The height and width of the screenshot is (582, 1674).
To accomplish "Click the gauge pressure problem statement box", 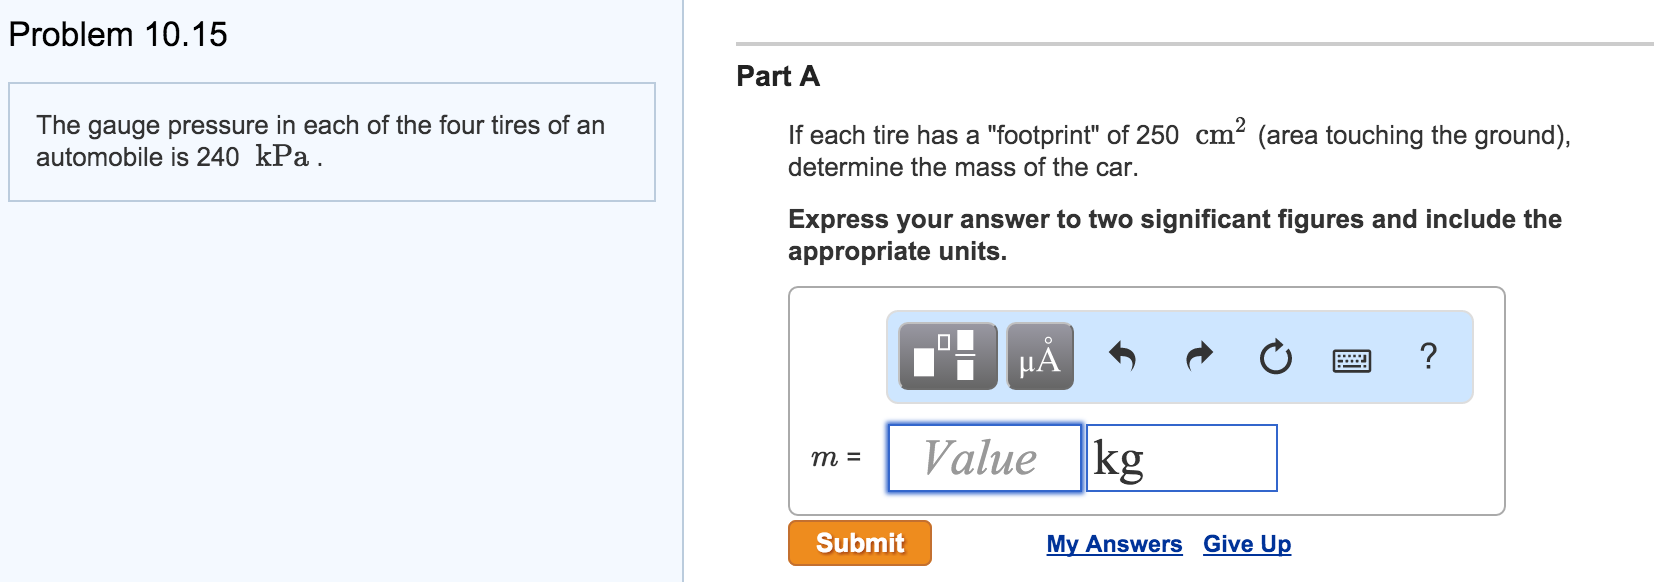I will (x=332, y=142).
